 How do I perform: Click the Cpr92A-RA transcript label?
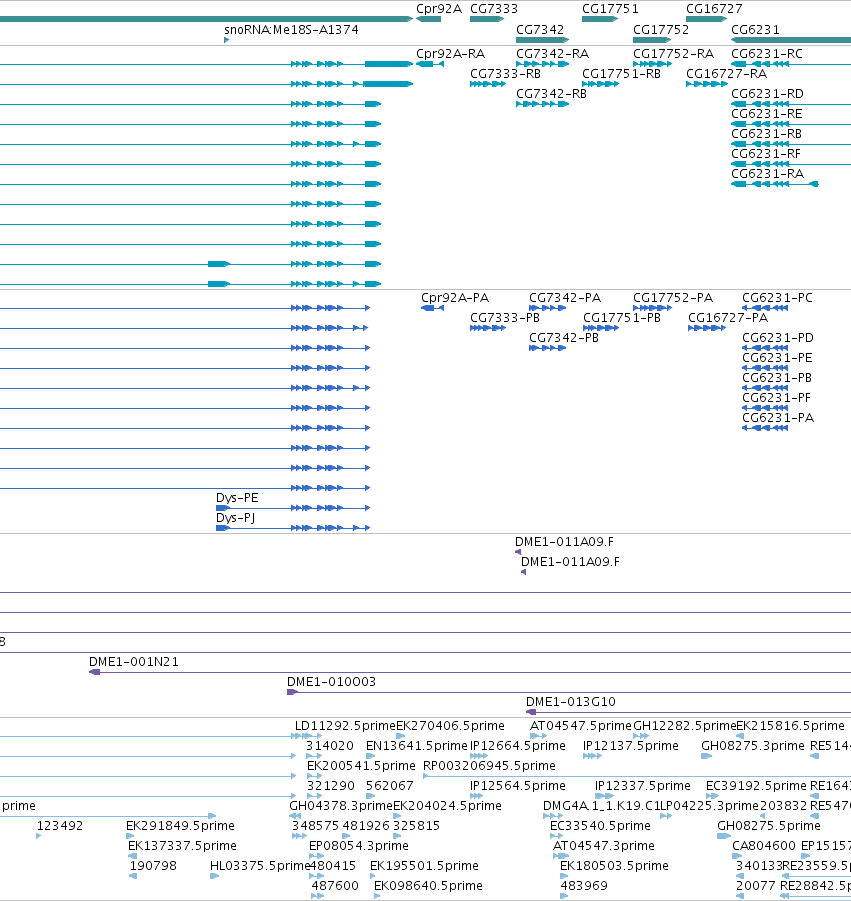pos(450,53)
